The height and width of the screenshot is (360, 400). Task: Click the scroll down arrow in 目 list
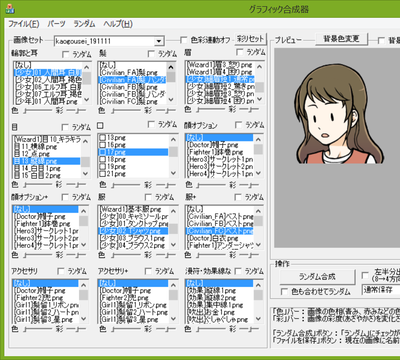click(x=85, y=174)
